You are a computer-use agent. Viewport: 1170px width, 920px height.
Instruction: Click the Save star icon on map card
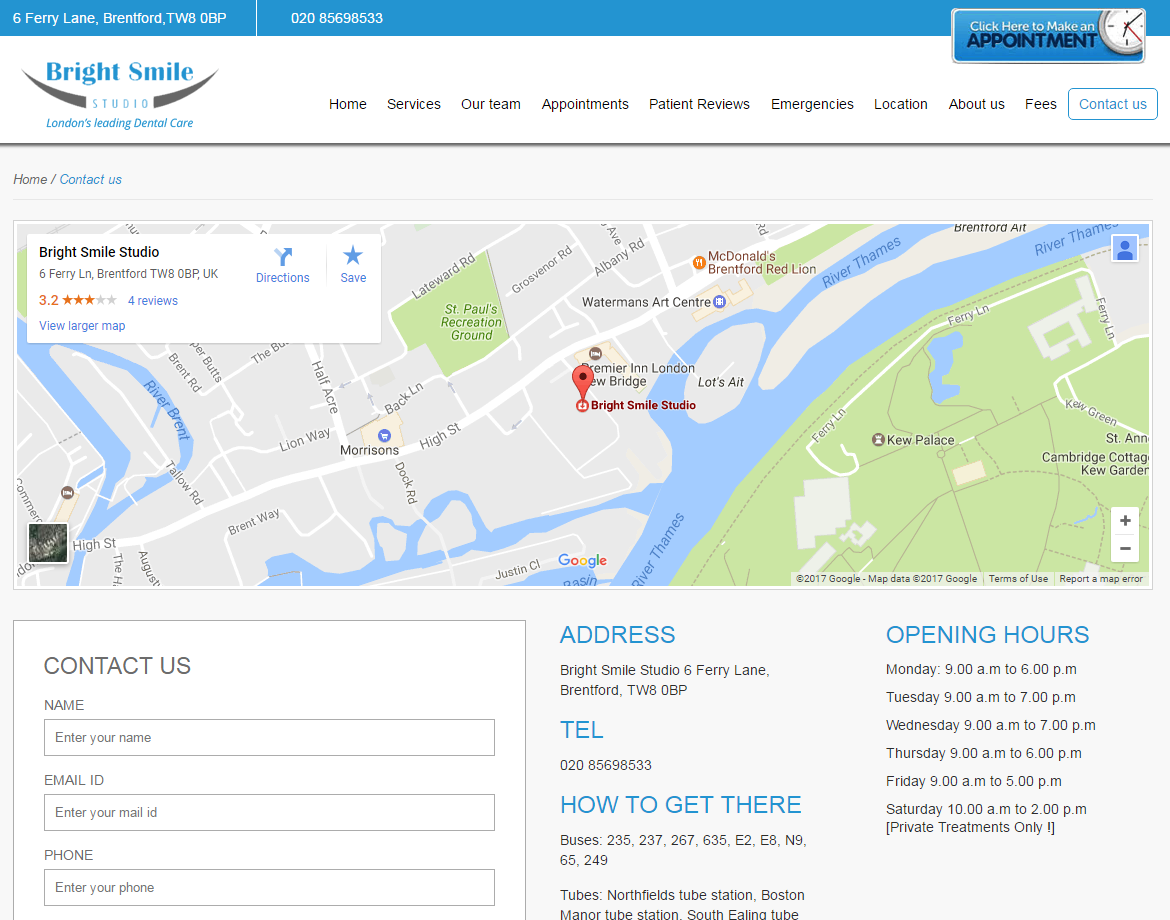click(x=353, y=256)
